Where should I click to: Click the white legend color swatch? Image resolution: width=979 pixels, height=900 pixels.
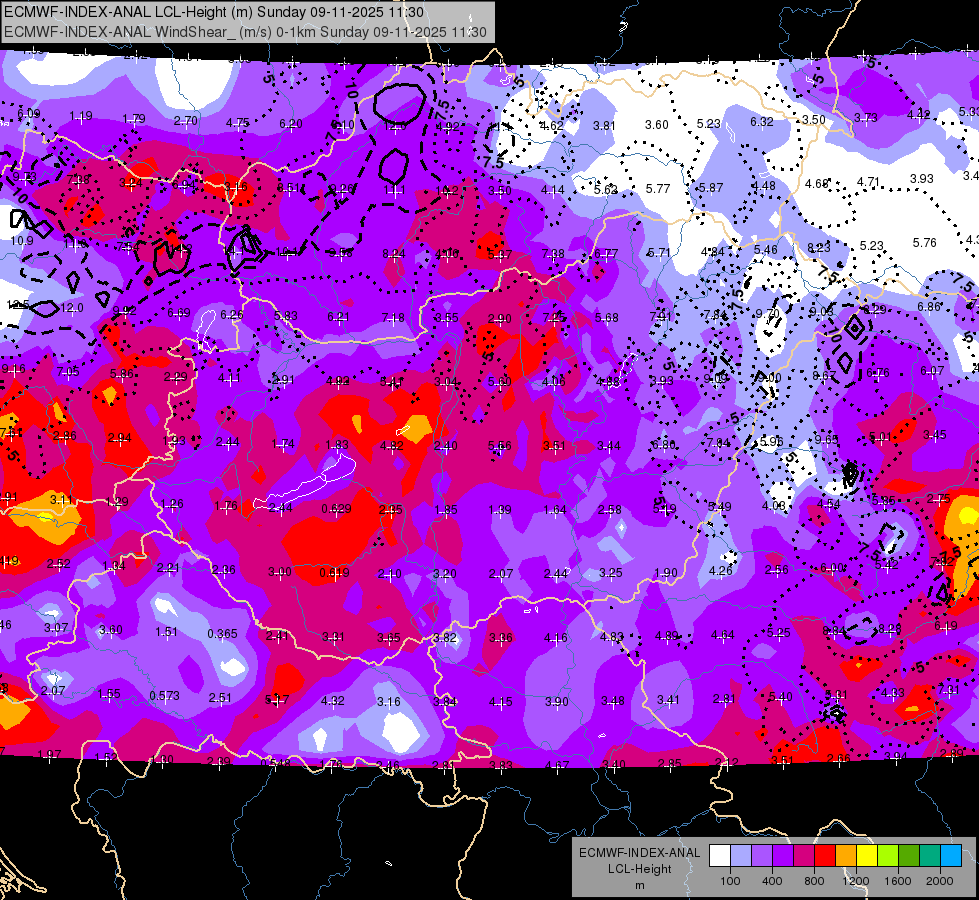pyautogui.click(x=720, y=856)
